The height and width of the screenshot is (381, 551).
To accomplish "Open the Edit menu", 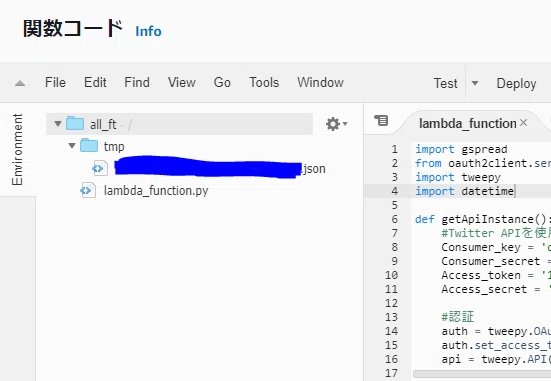I will pos(95,83).
